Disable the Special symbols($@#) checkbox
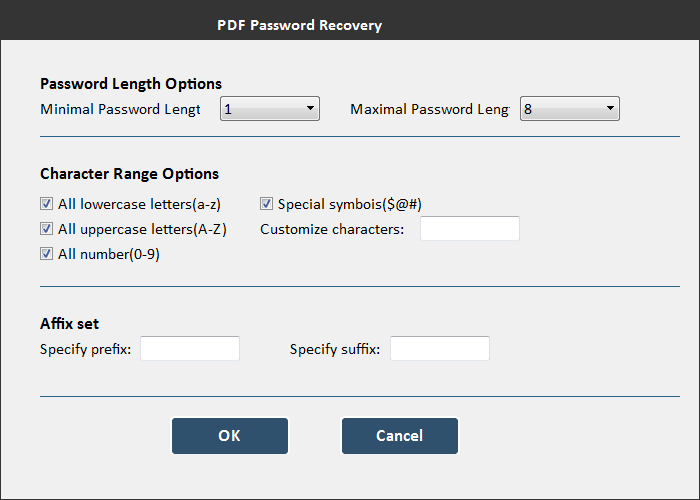Viewport: 700px width, 500px height. [x=267, y=204]
